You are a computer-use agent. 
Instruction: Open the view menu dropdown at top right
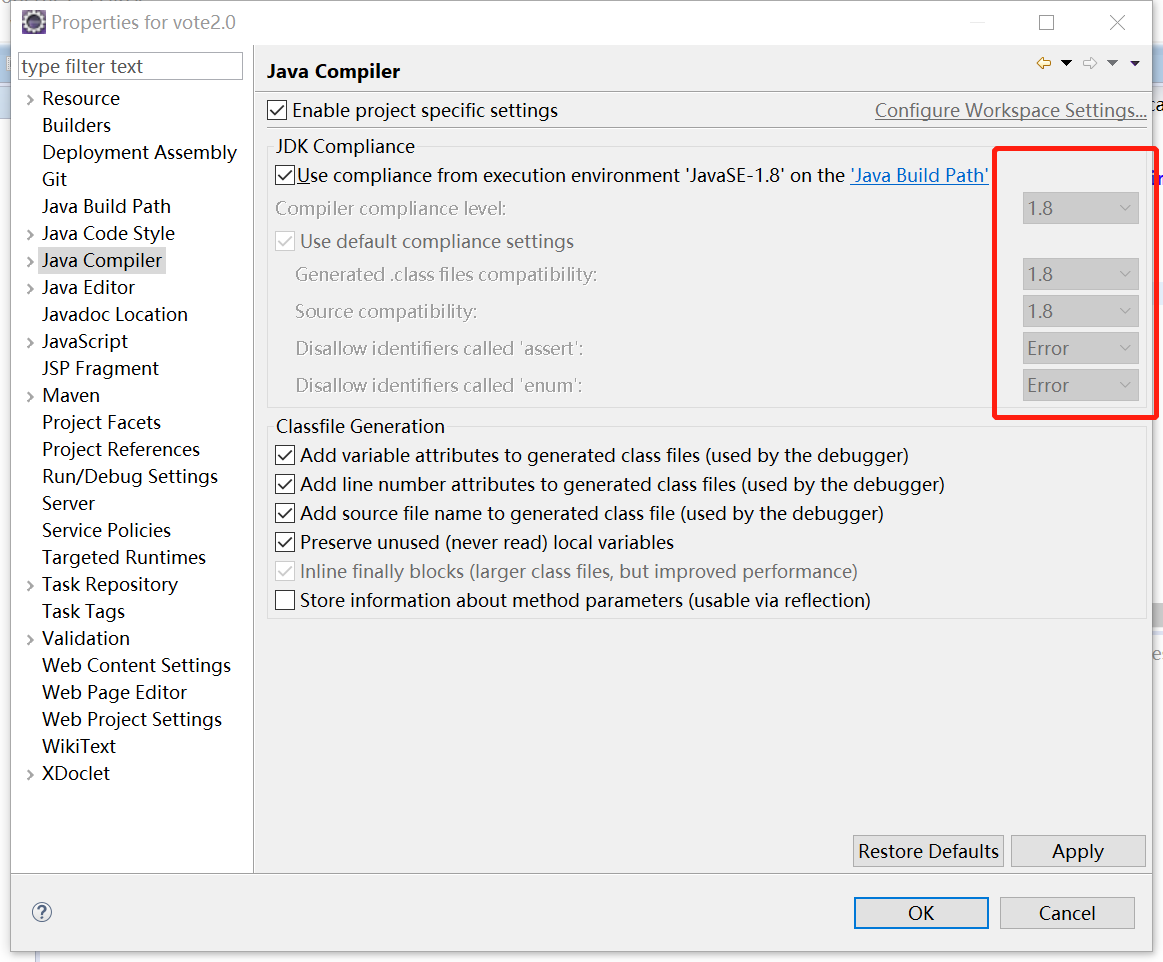point(1135,62)
